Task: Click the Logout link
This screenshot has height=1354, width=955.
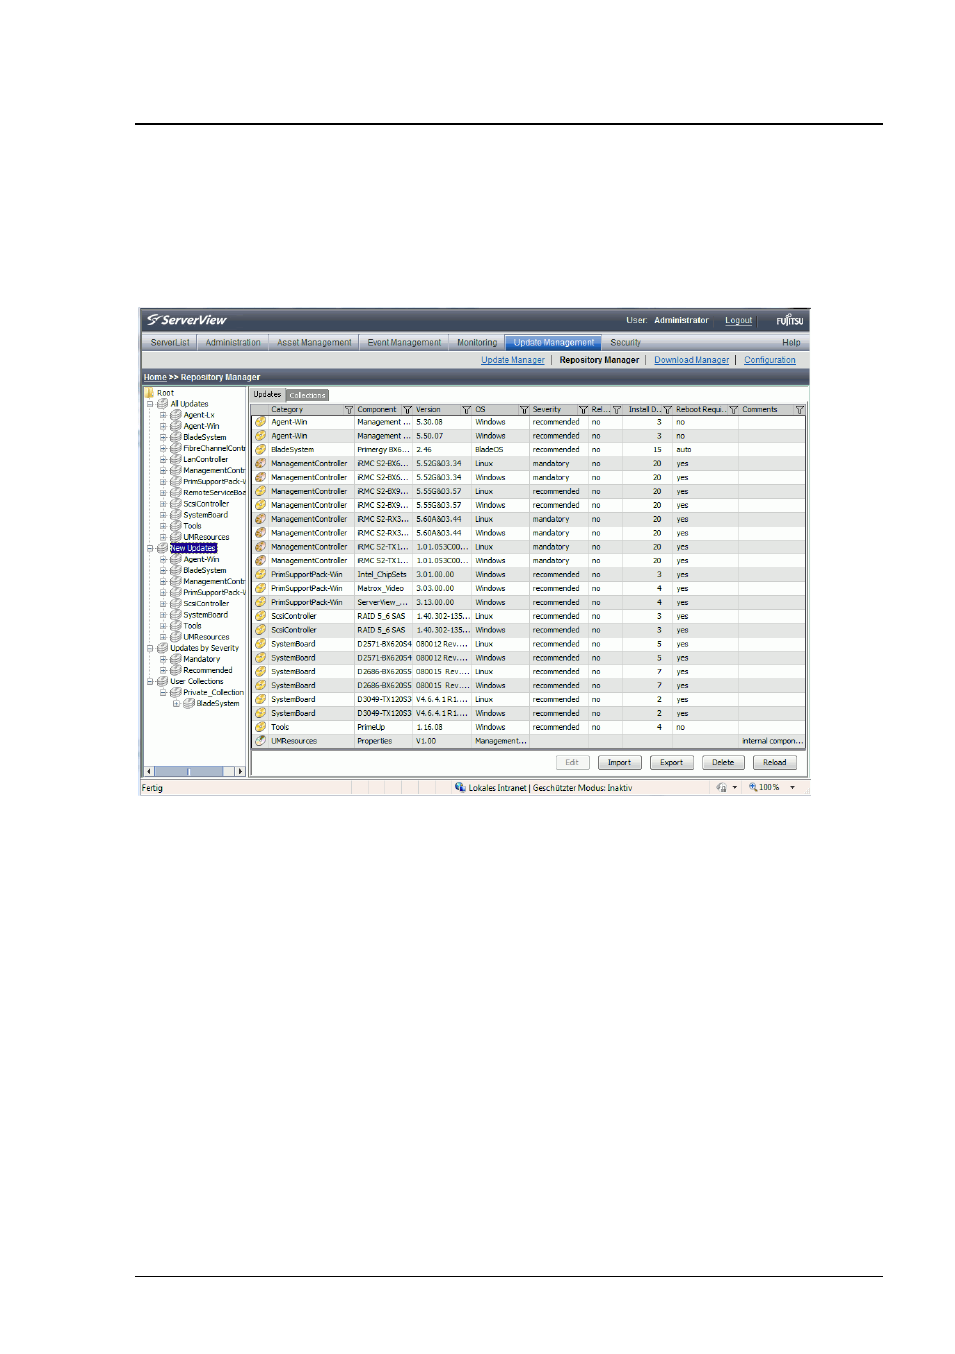Action: click(739, 321)
